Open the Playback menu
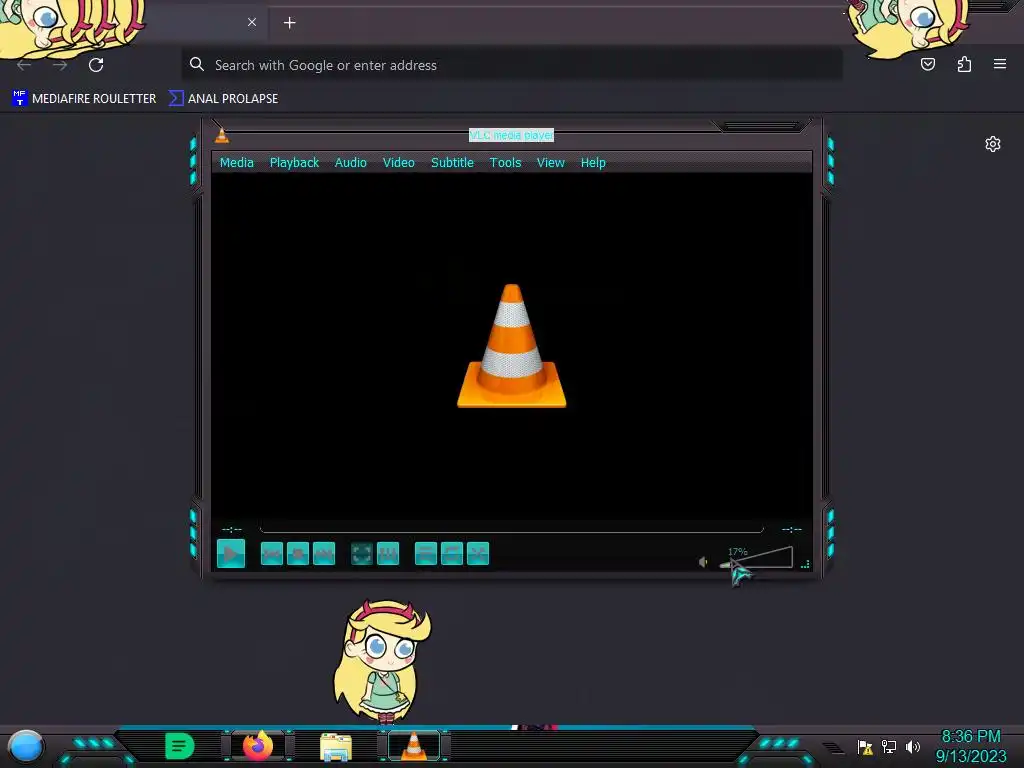1024x768 pixels. [x=295, y=163]
